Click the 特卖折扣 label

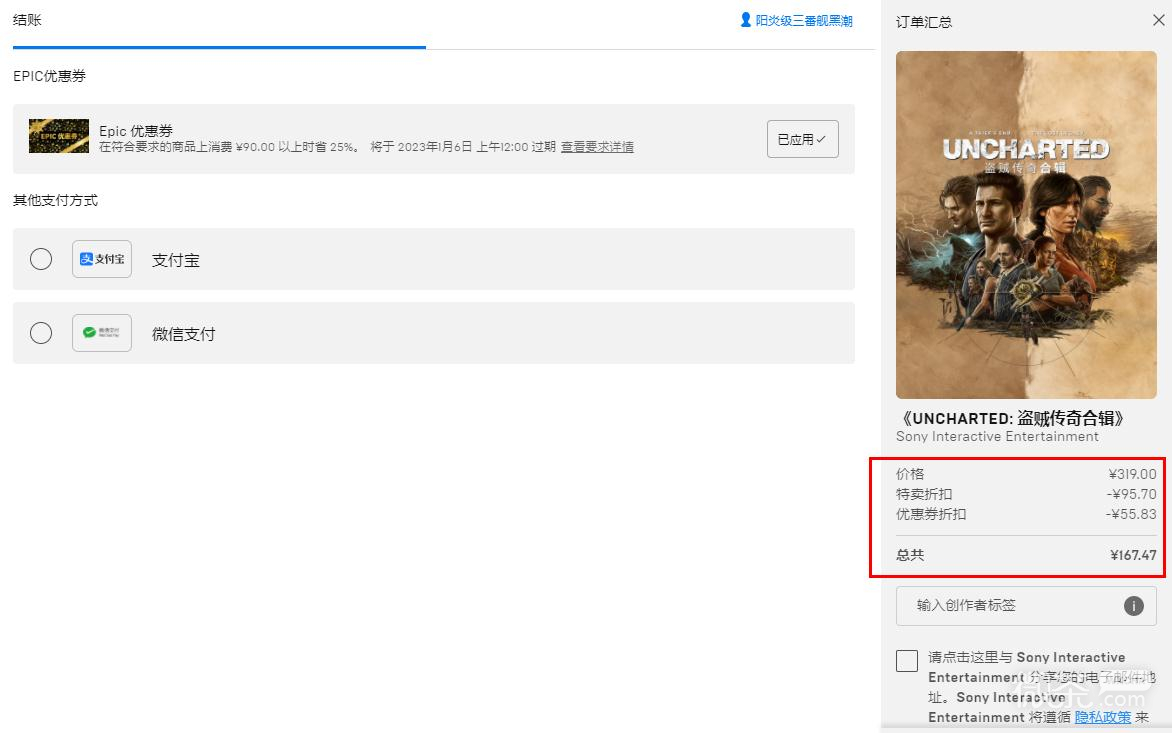[924, 494]
